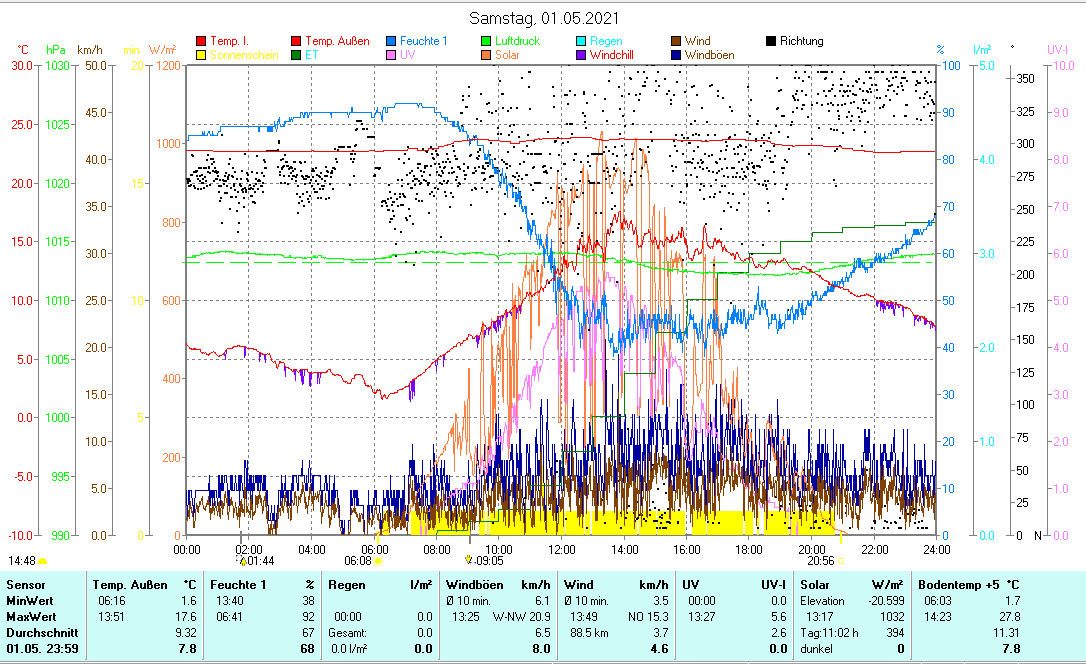Click the Bodentemp +5 column header
1086x664 pixels.
(960, 585)
